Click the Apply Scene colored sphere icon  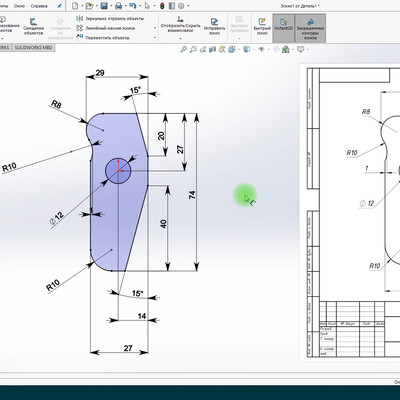click(286, 50)
